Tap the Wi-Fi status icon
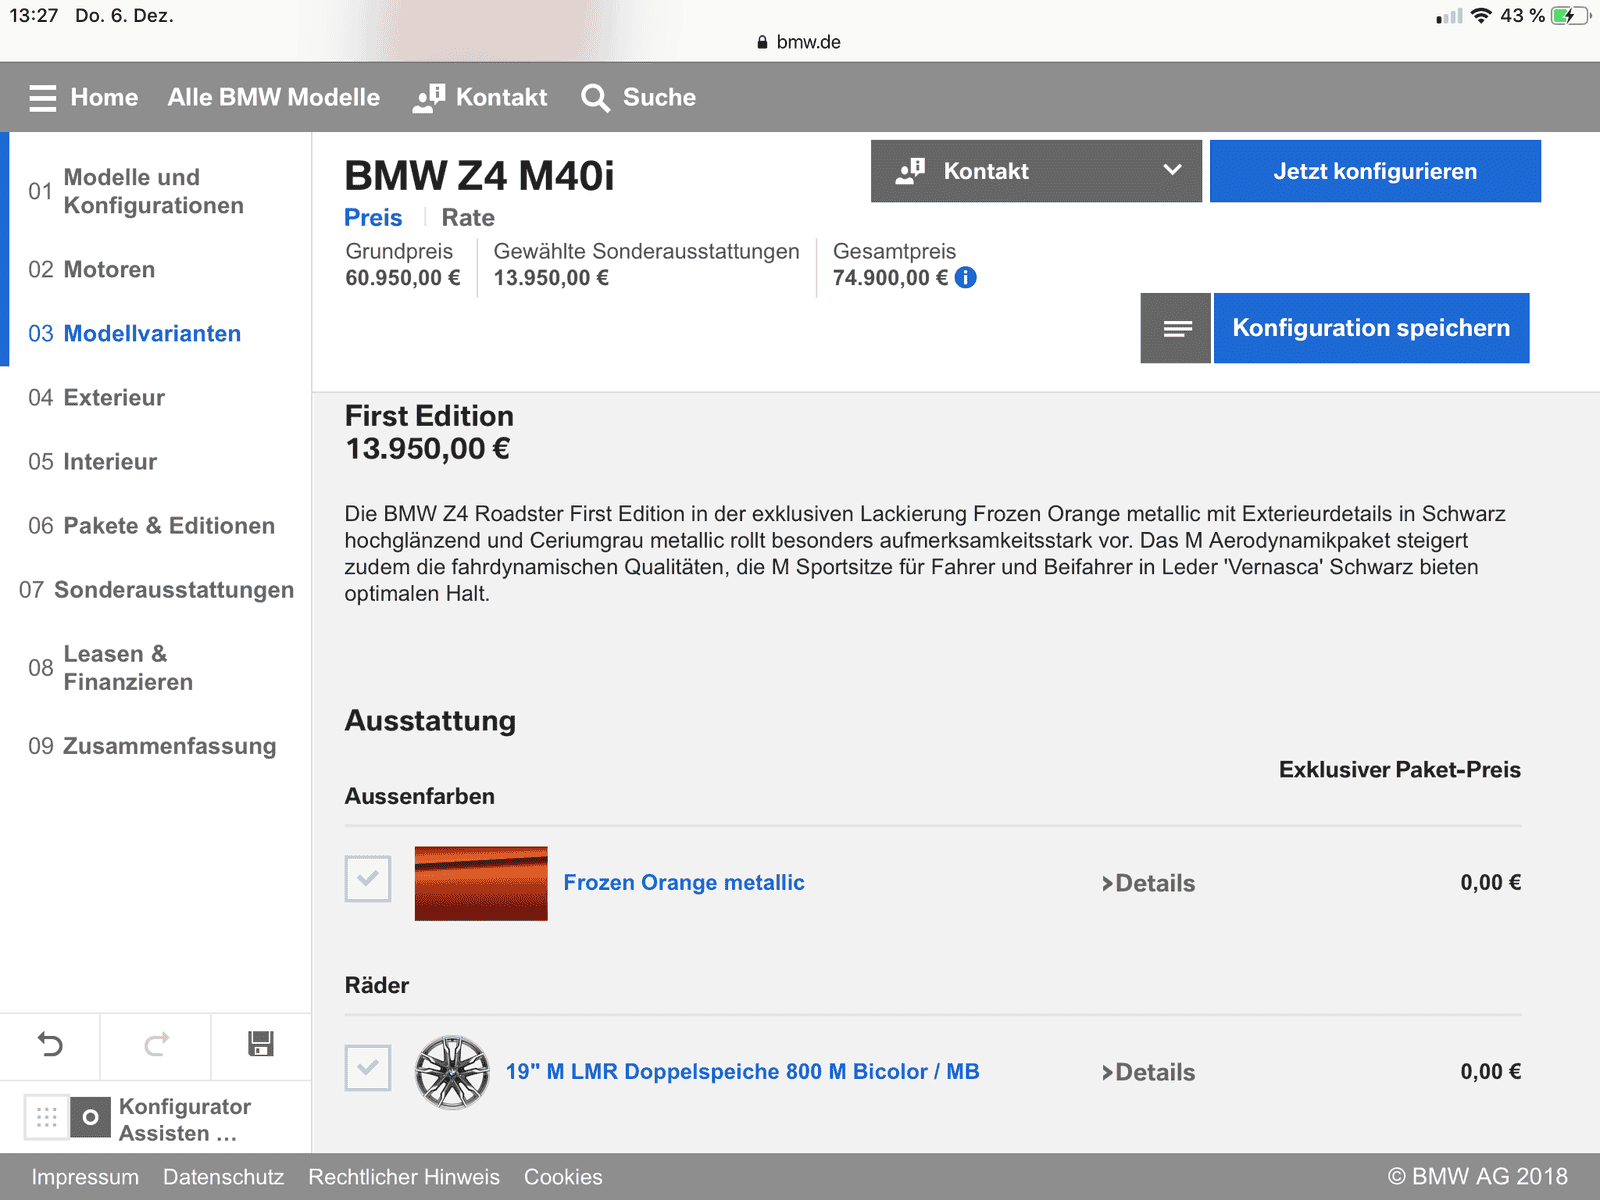This screenshot has height=1200, width=1600. (1482, 16)
